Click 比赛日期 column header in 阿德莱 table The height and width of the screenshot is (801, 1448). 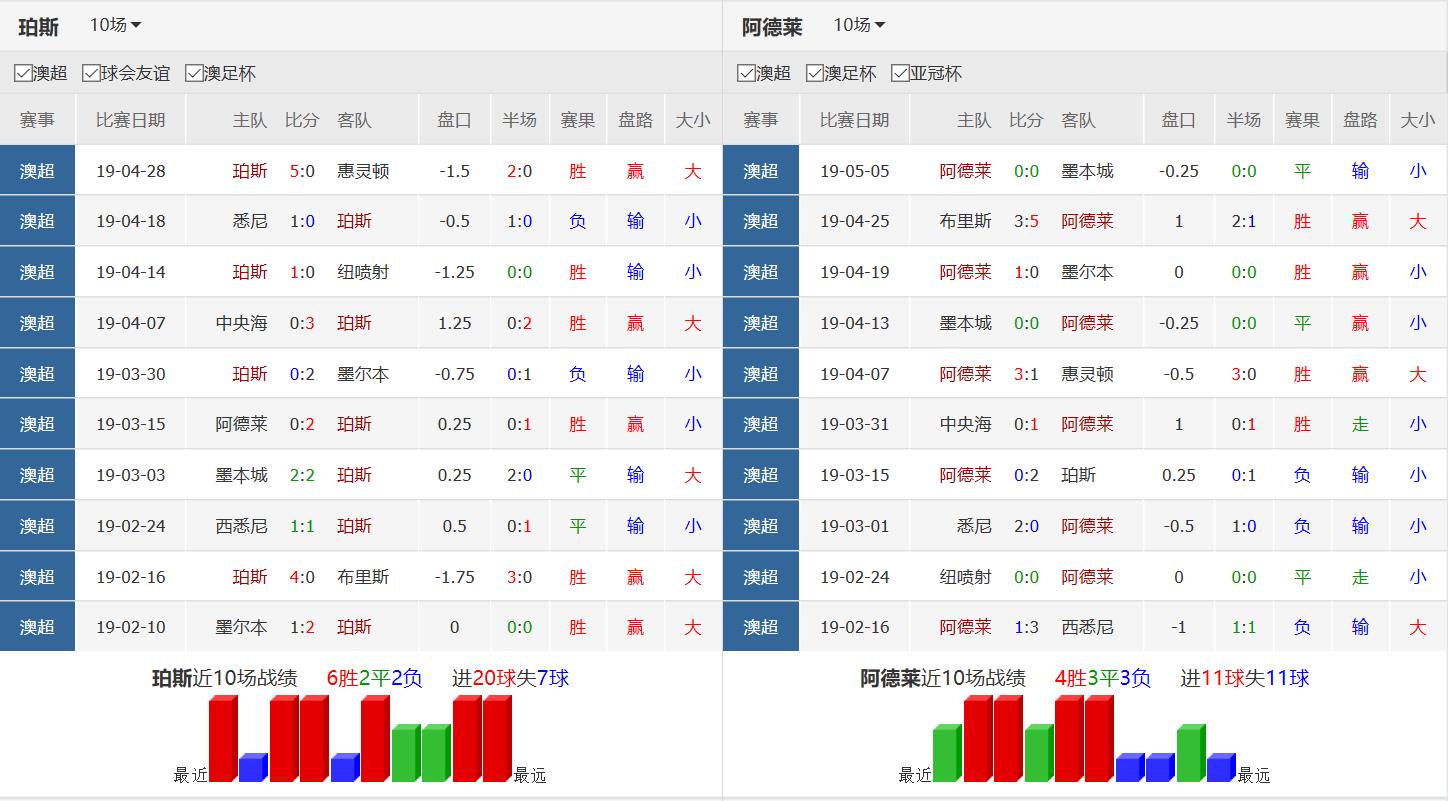[x=854, y=120]
